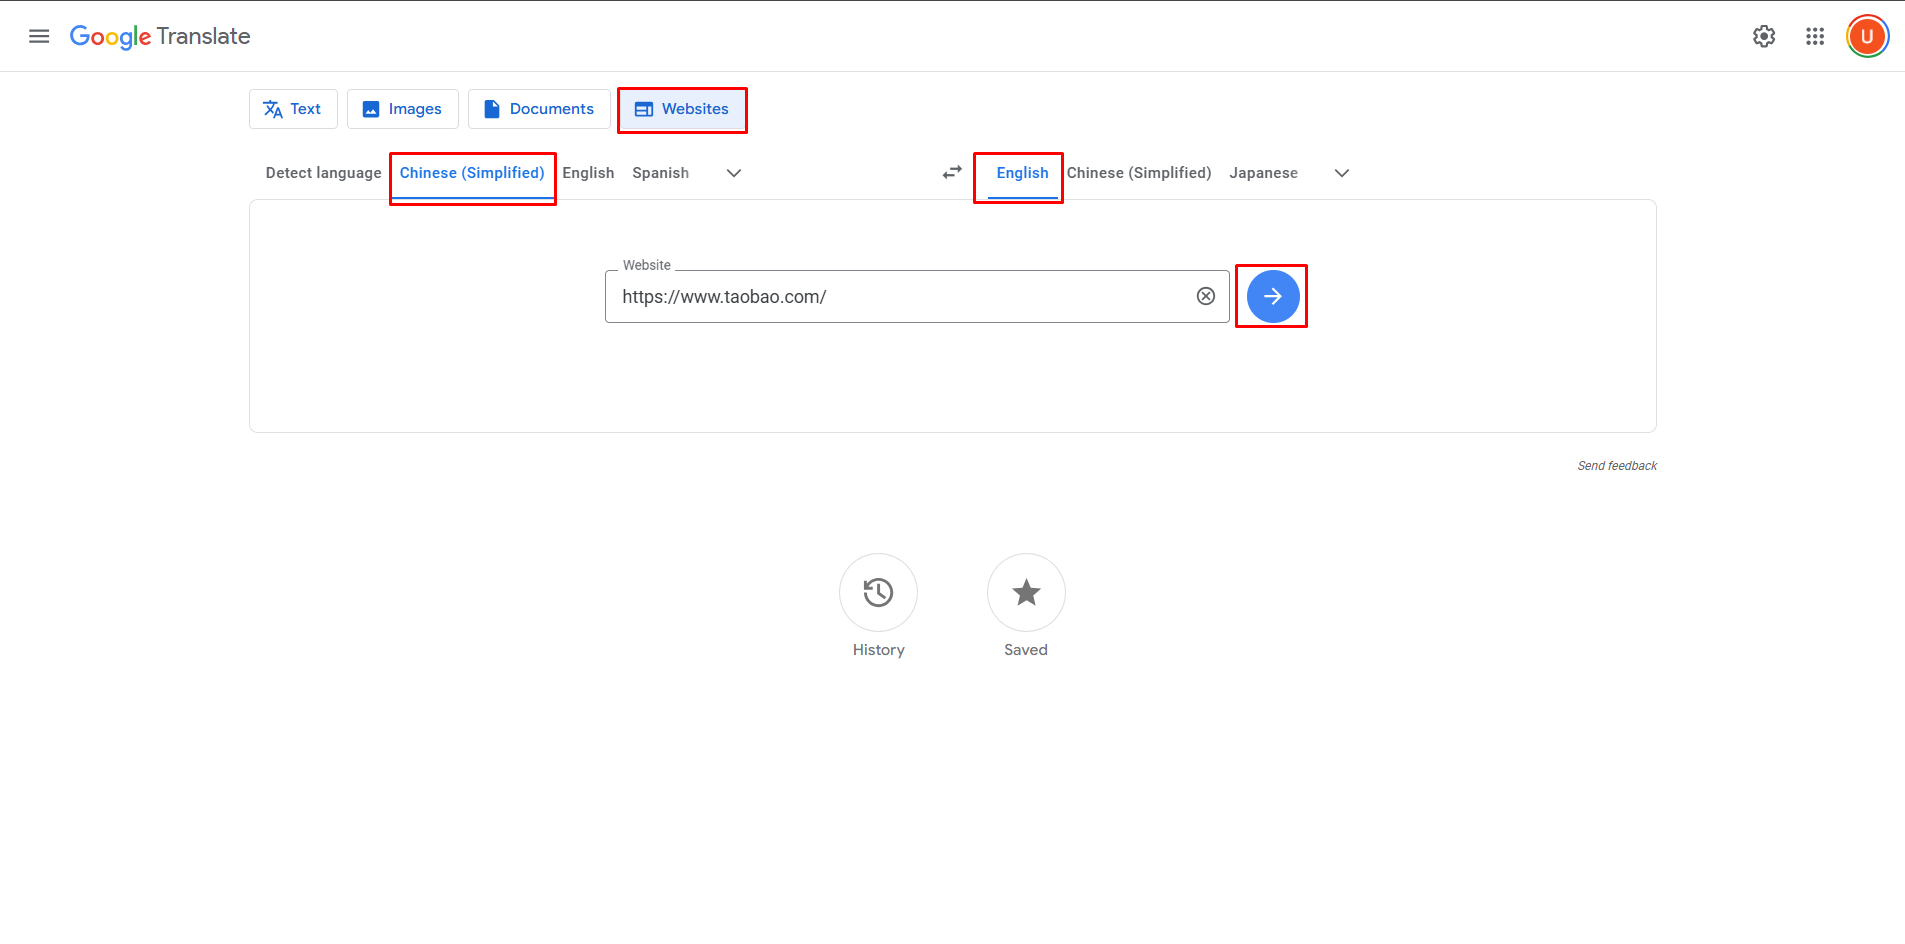1905x944 pixels.
Task: Clear the entered website URL
Action: click(1204, 296)
